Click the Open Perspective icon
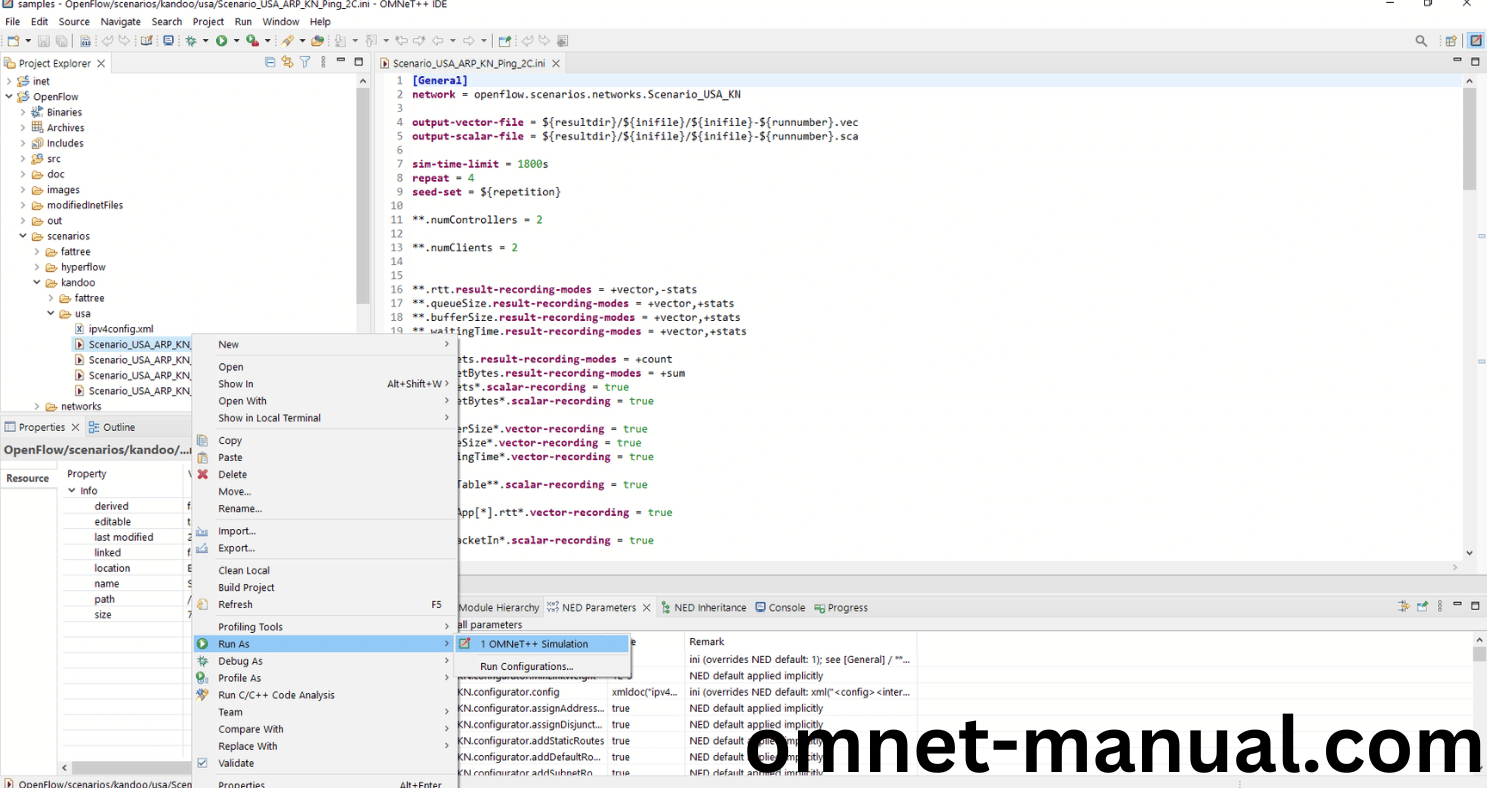1487x788 pixels. [x=1451, y=41]
